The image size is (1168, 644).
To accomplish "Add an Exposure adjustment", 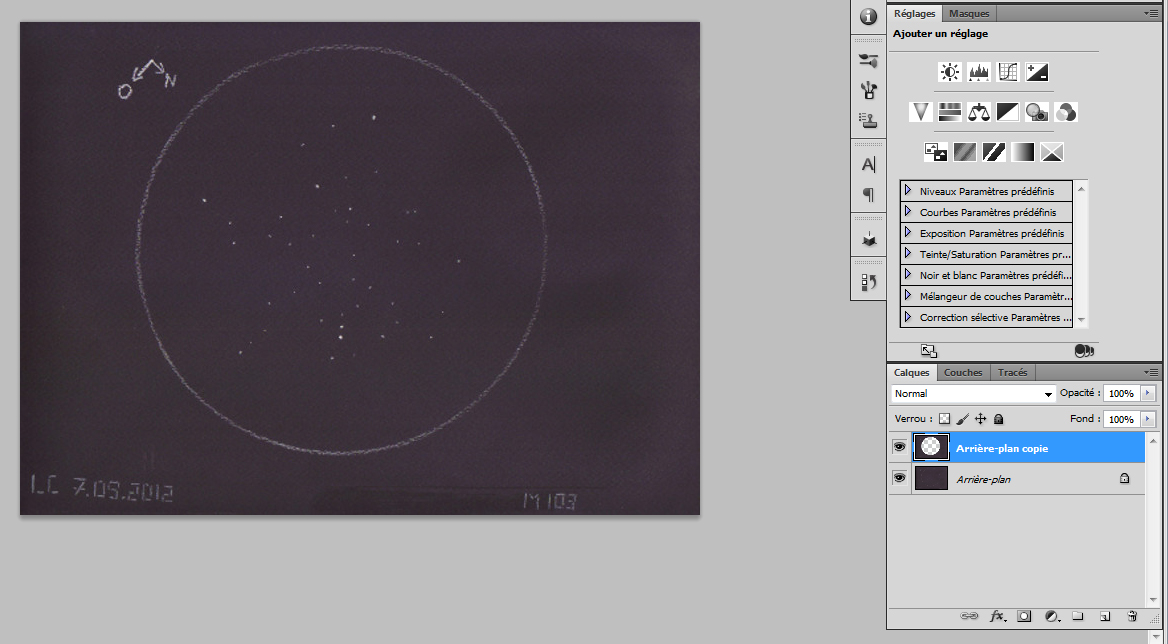I will (1037, 72).
